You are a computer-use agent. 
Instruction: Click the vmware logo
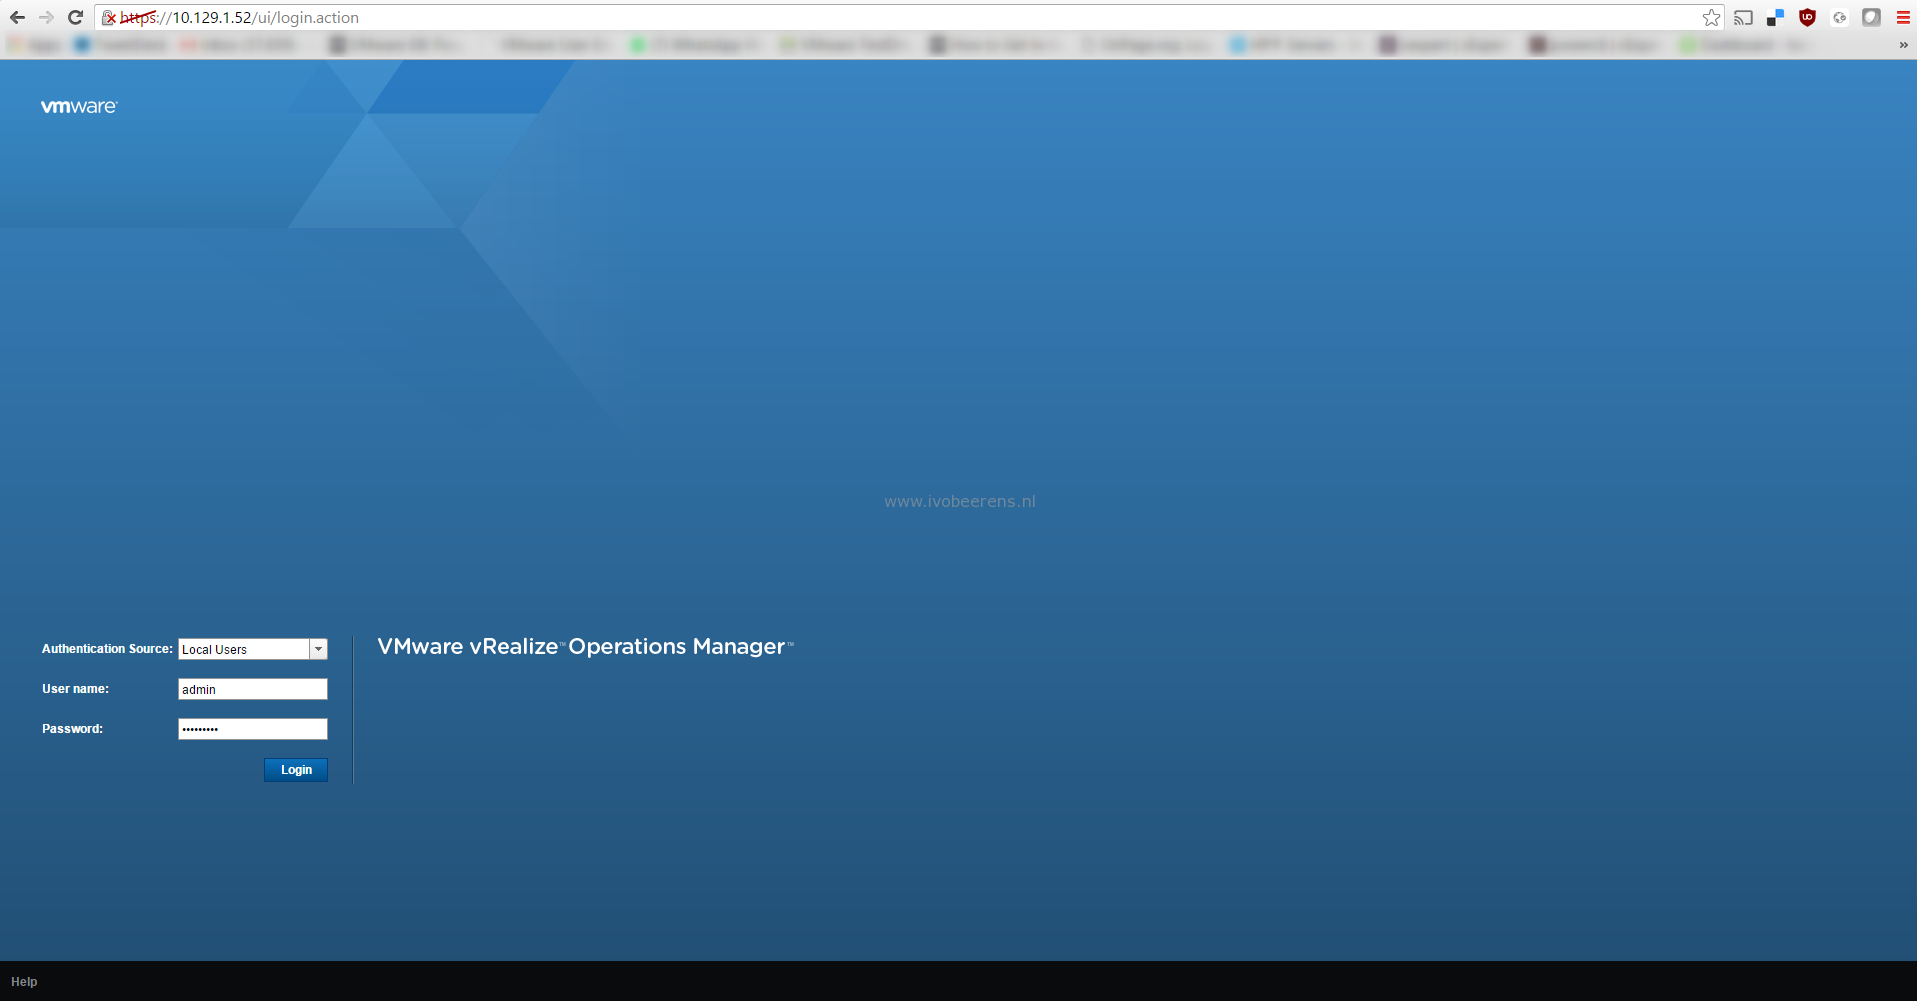(x=79, y=106)
